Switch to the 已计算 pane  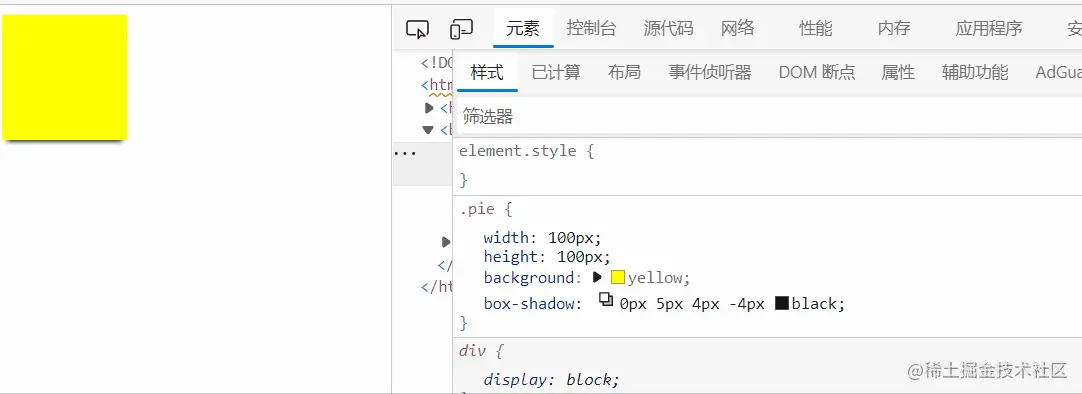click(555, 72)
